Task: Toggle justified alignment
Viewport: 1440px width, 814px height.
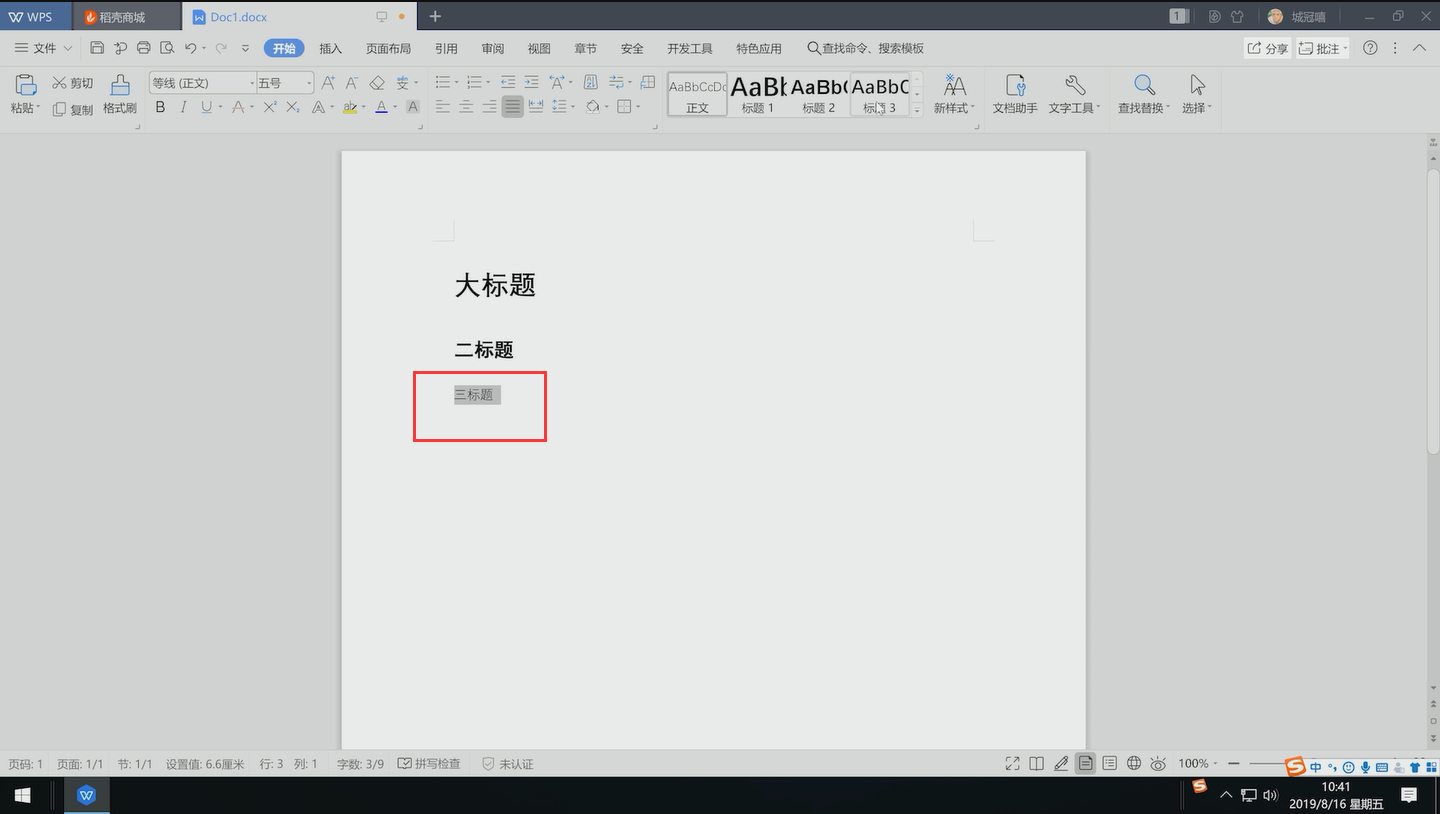Action: (512, 107)
